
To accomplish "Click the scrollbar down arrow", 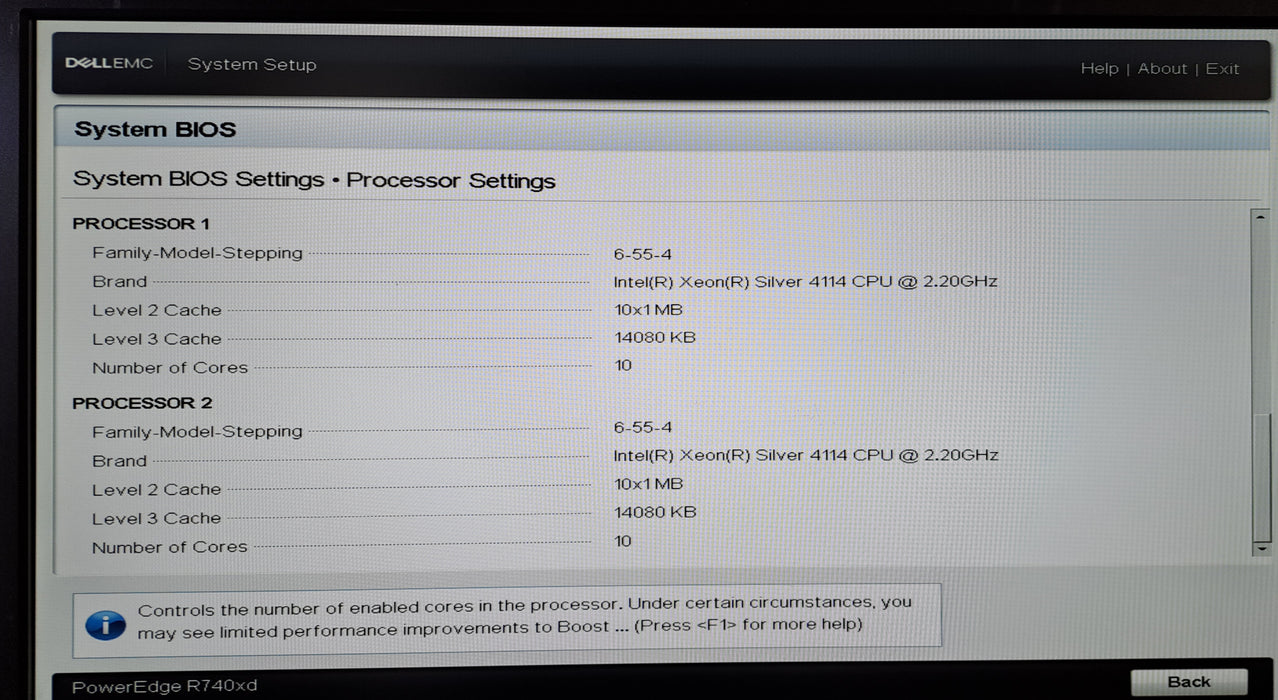I will 1261,548.
